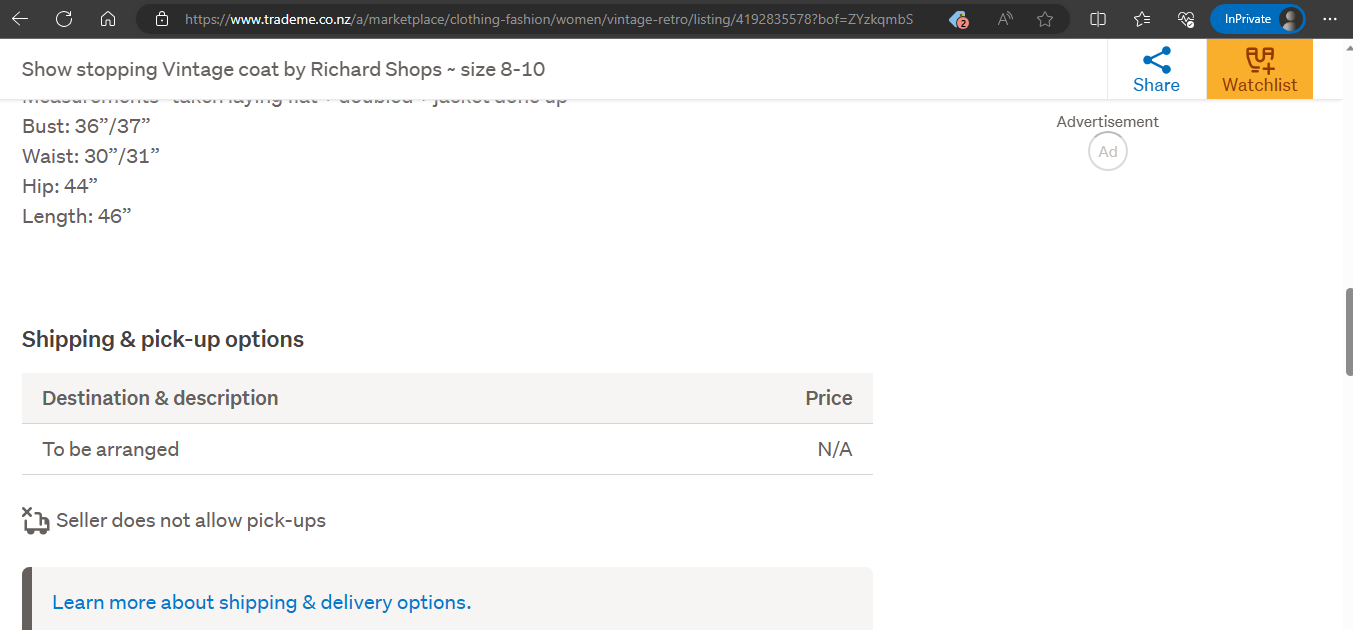Open the Share options for this listing
This screenshot has width=1353, height=630.
(x=1156, y=69)
